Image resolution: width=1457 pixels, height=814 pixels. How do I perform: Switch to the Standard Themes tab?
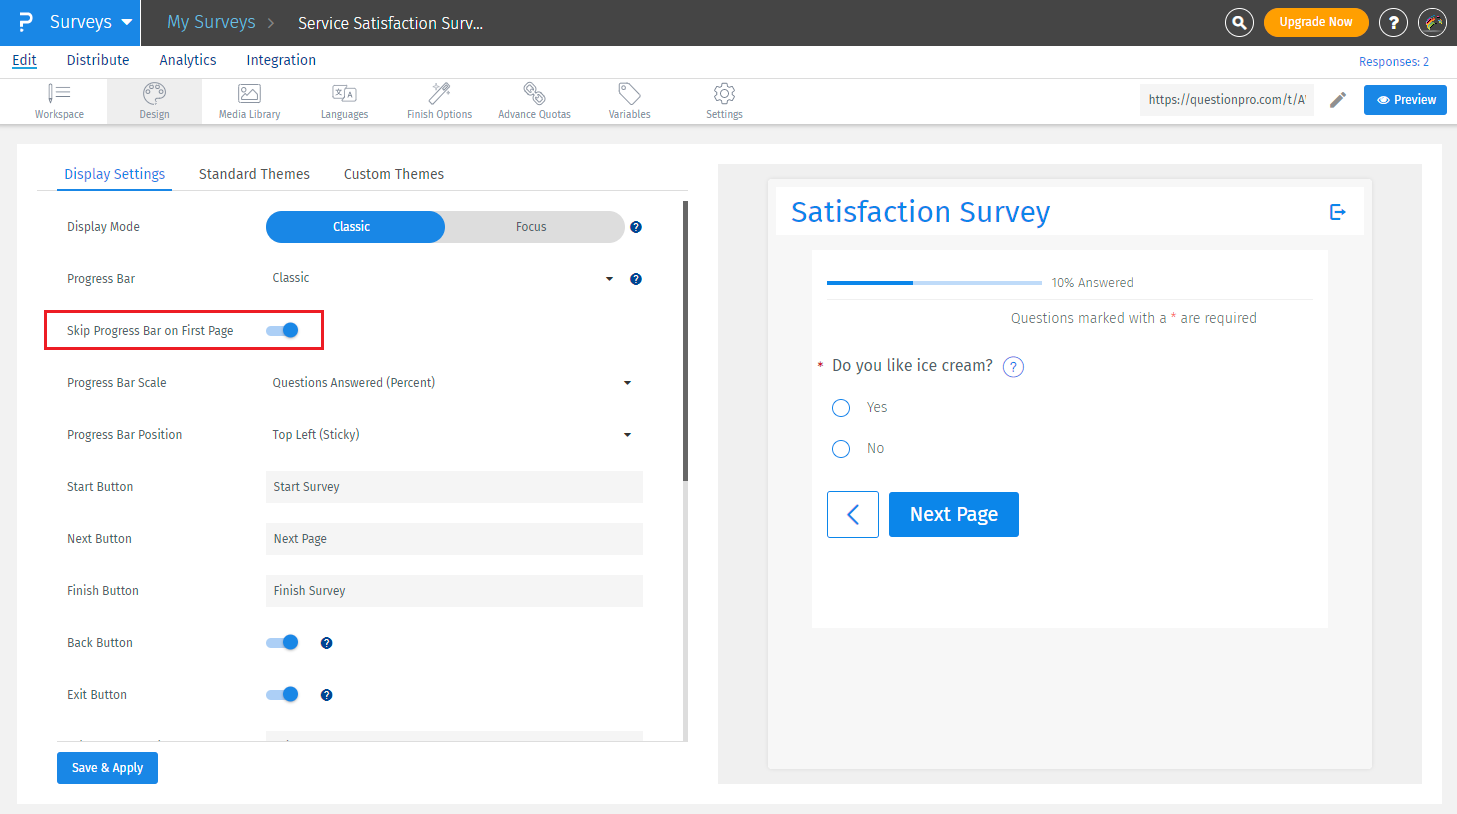pos(254,173)
